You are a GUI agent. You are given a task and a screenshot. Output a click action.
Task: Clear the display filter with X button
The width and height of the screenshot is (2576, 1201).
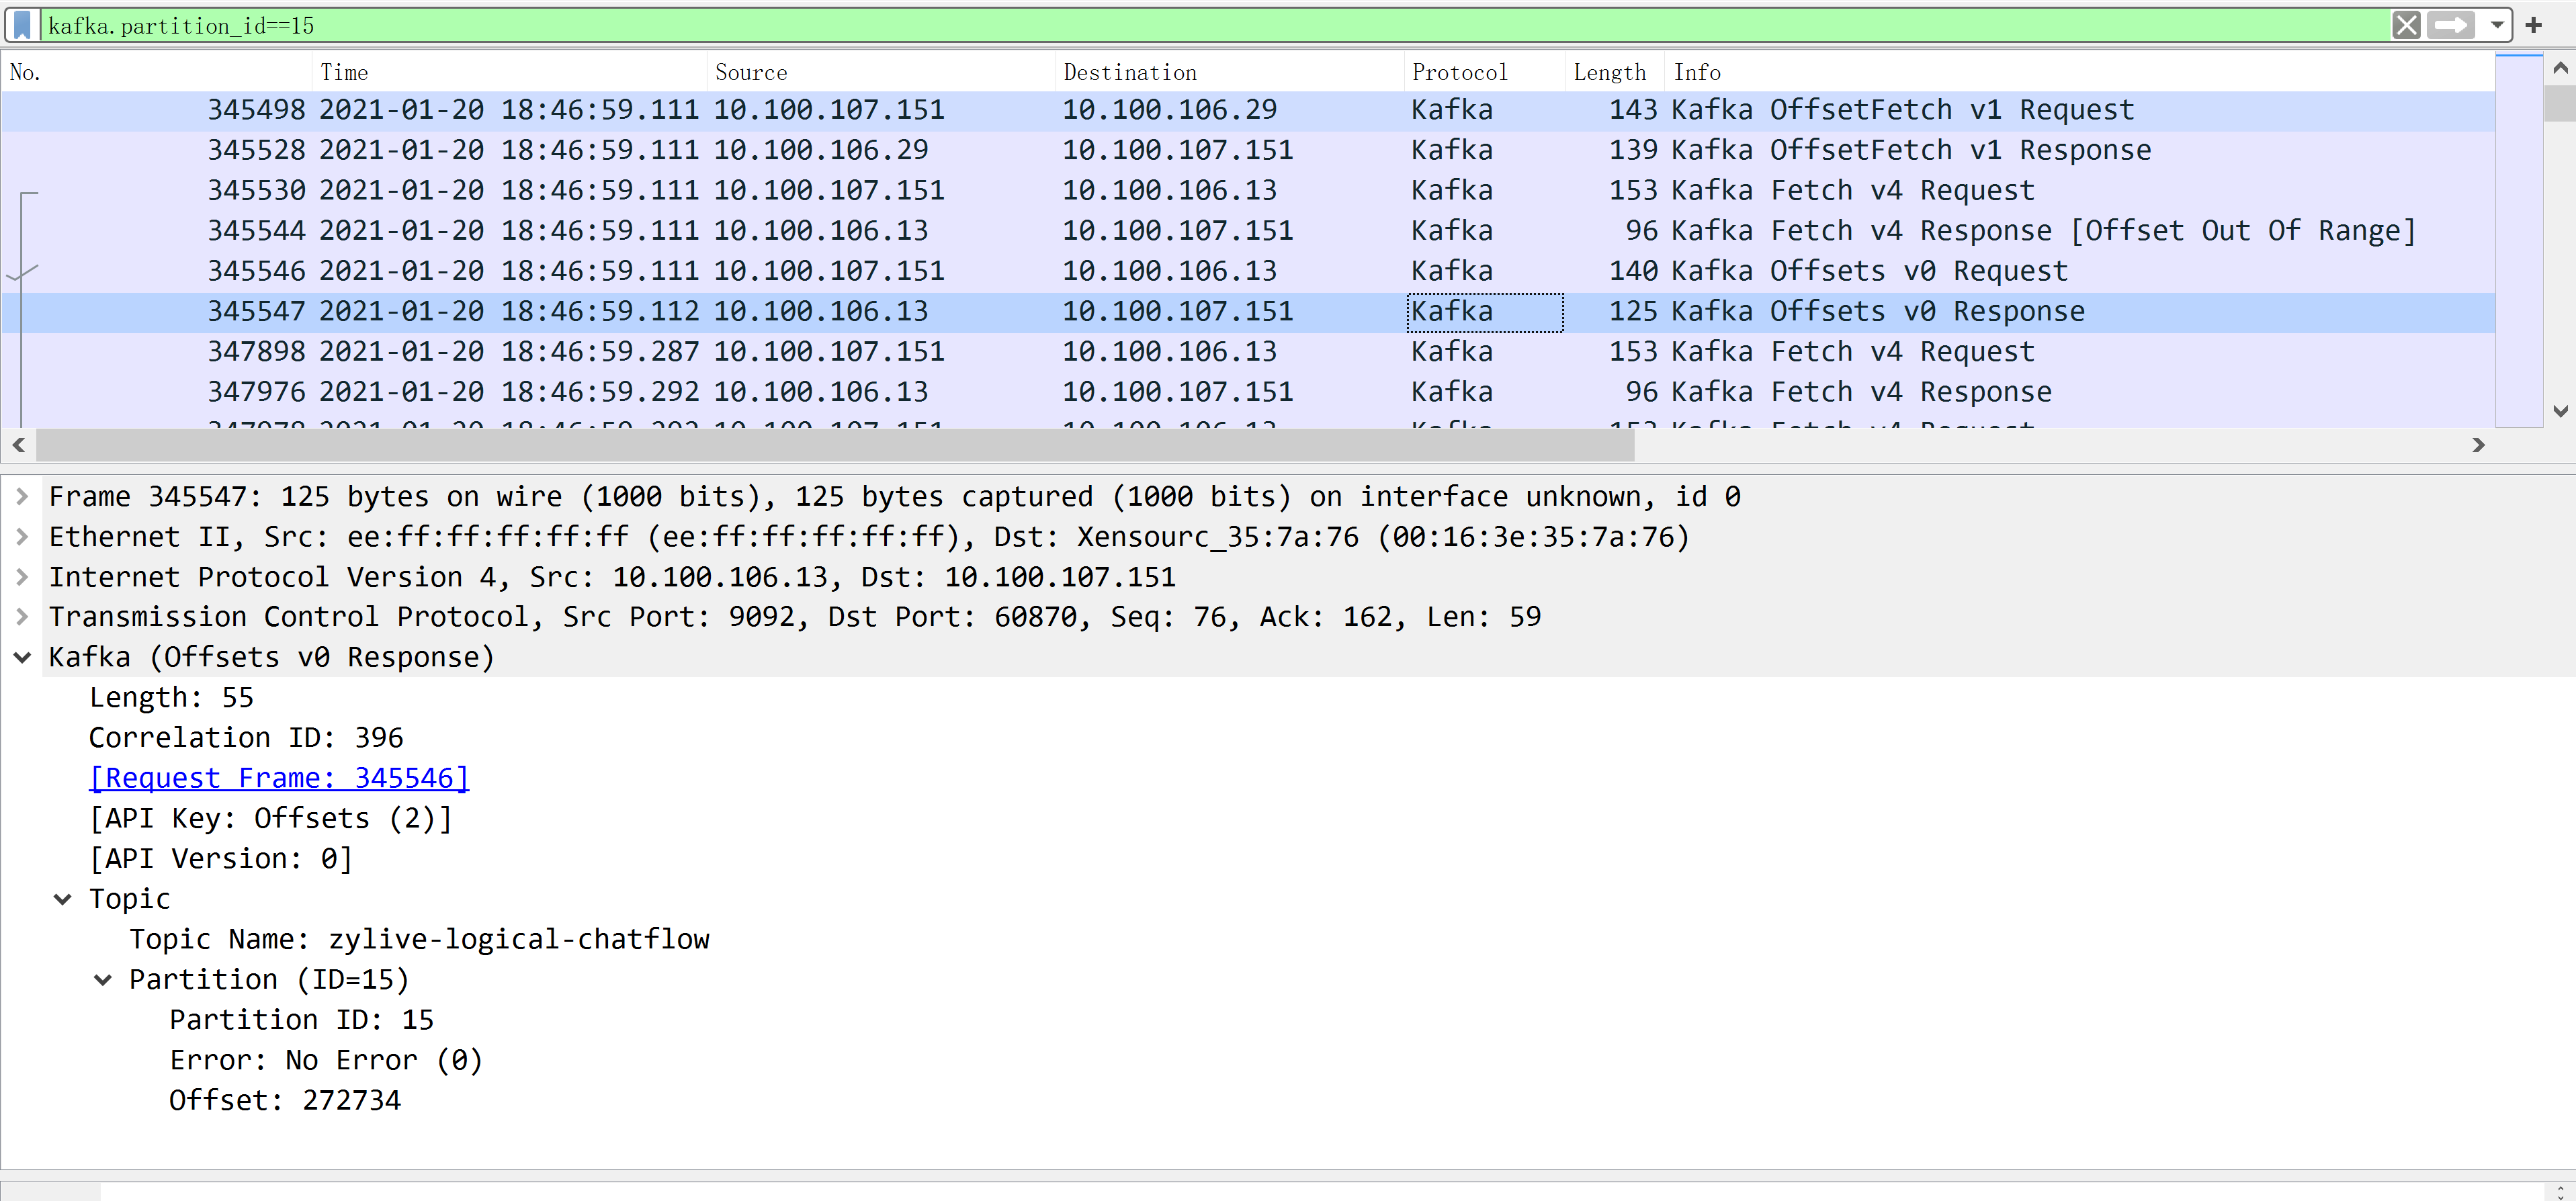pyautogui.click(x=2406, y=25)
